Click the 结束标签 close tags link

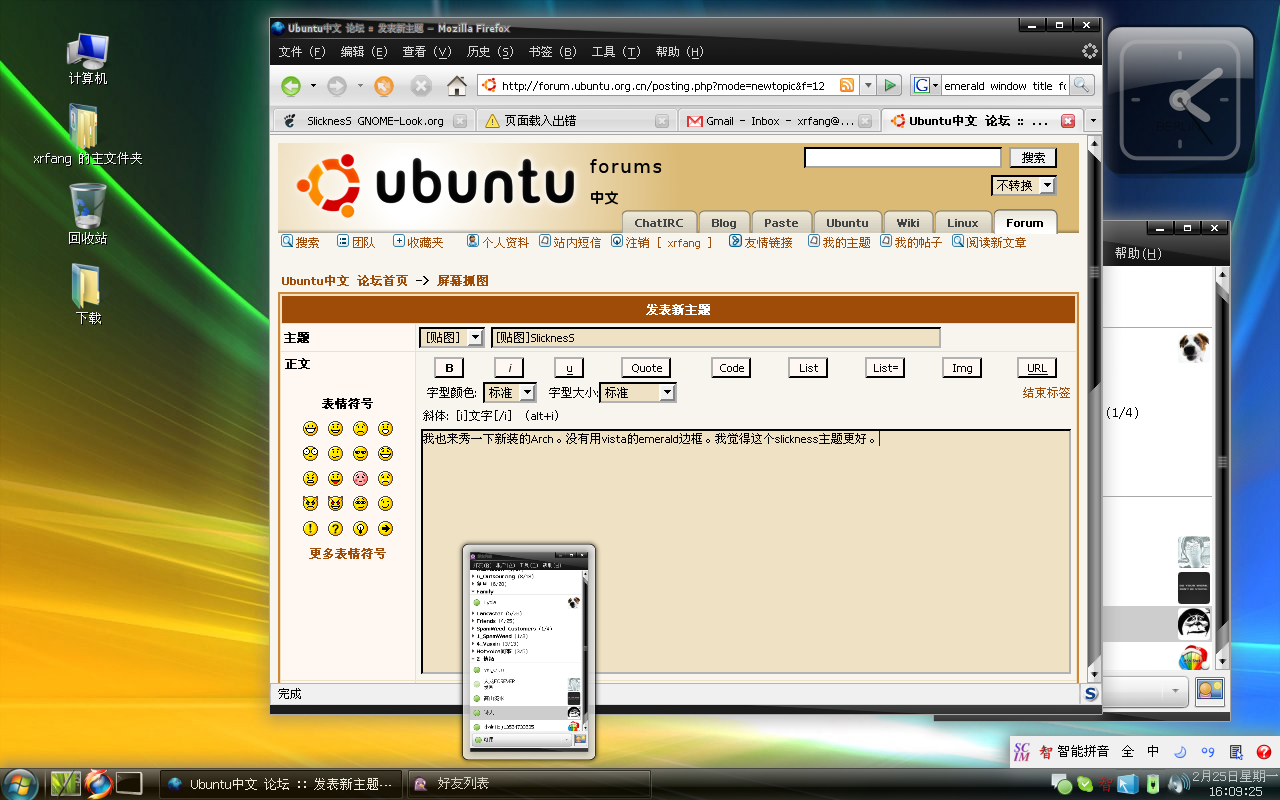(1046, 393)
